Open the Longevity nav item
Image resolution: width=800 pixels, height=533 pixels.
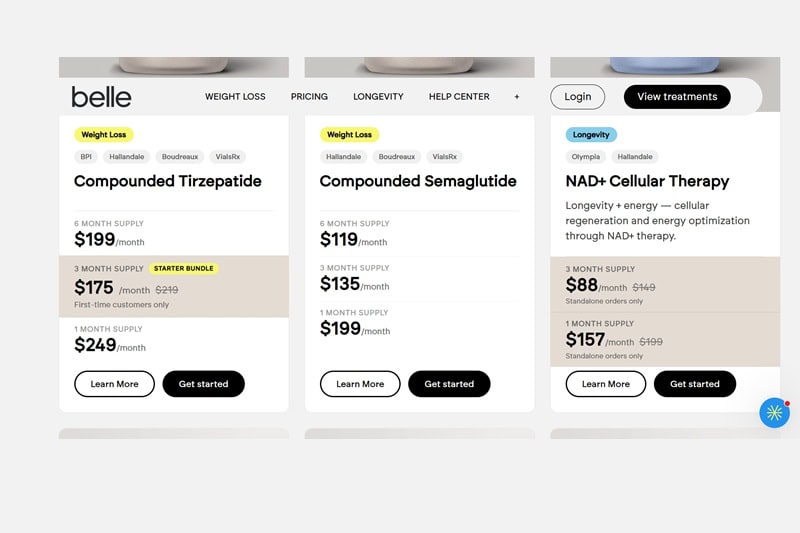pyautogui.click(x=378, y=96)
